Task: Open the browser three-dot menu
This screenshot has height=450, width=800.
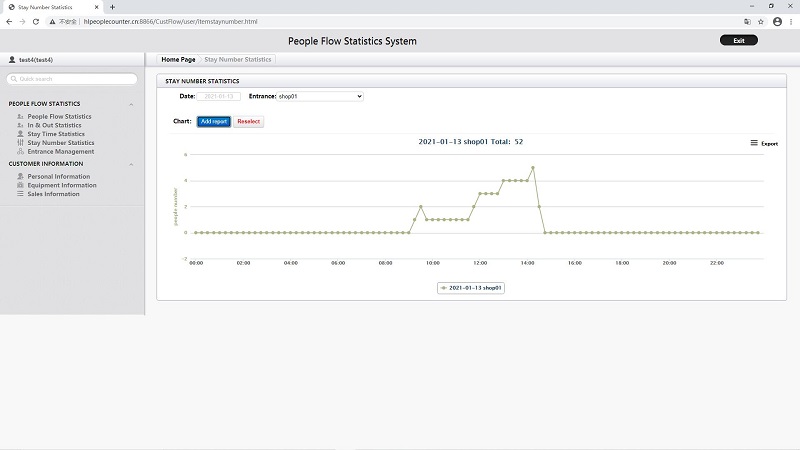Action: [x=791, y=21]
